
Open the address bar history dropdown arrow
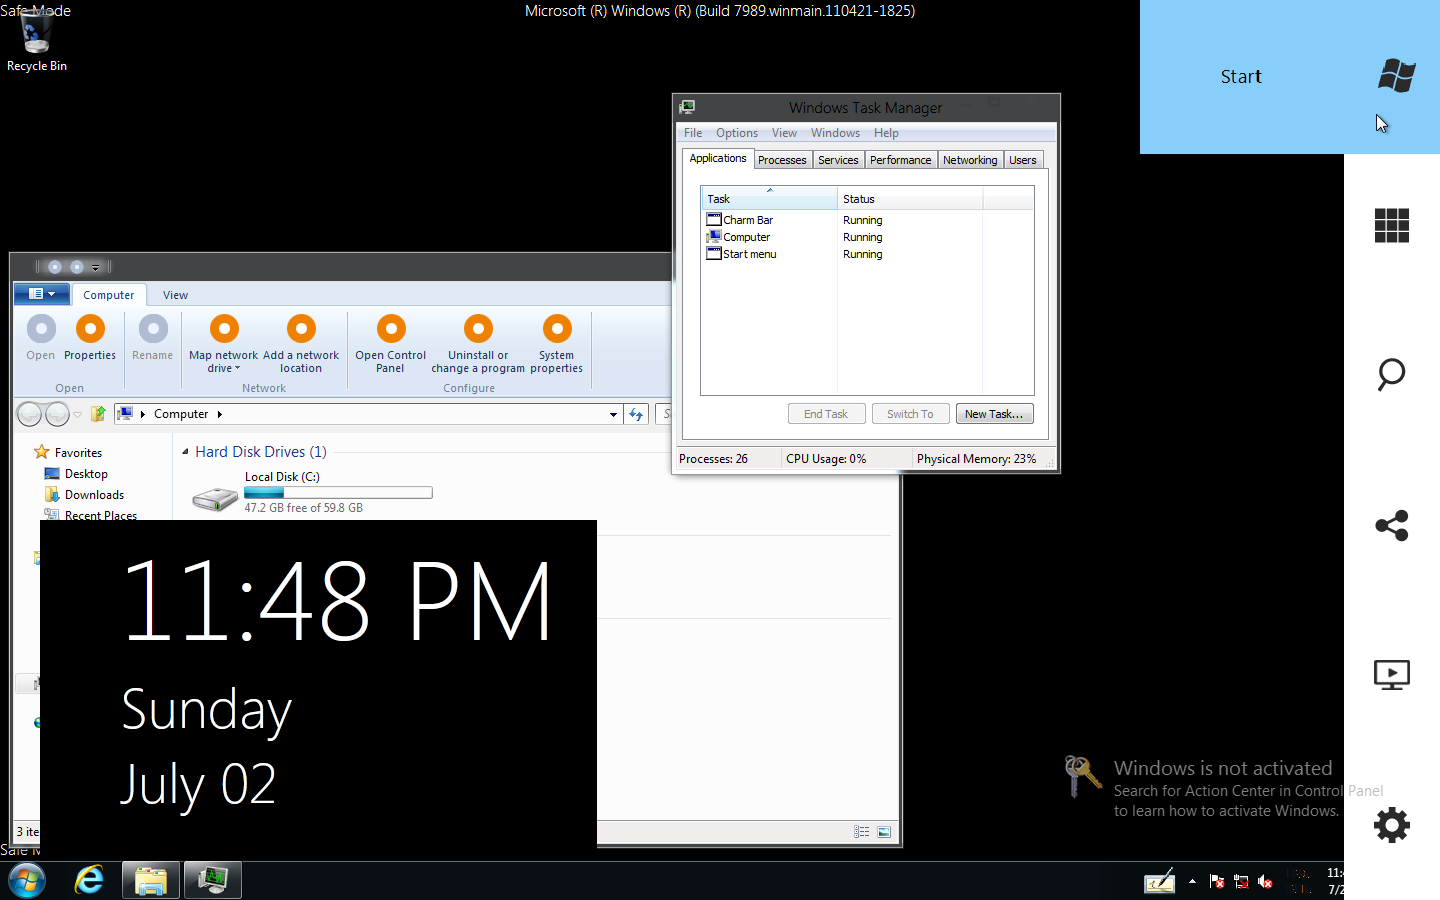(x=613, y=414)
